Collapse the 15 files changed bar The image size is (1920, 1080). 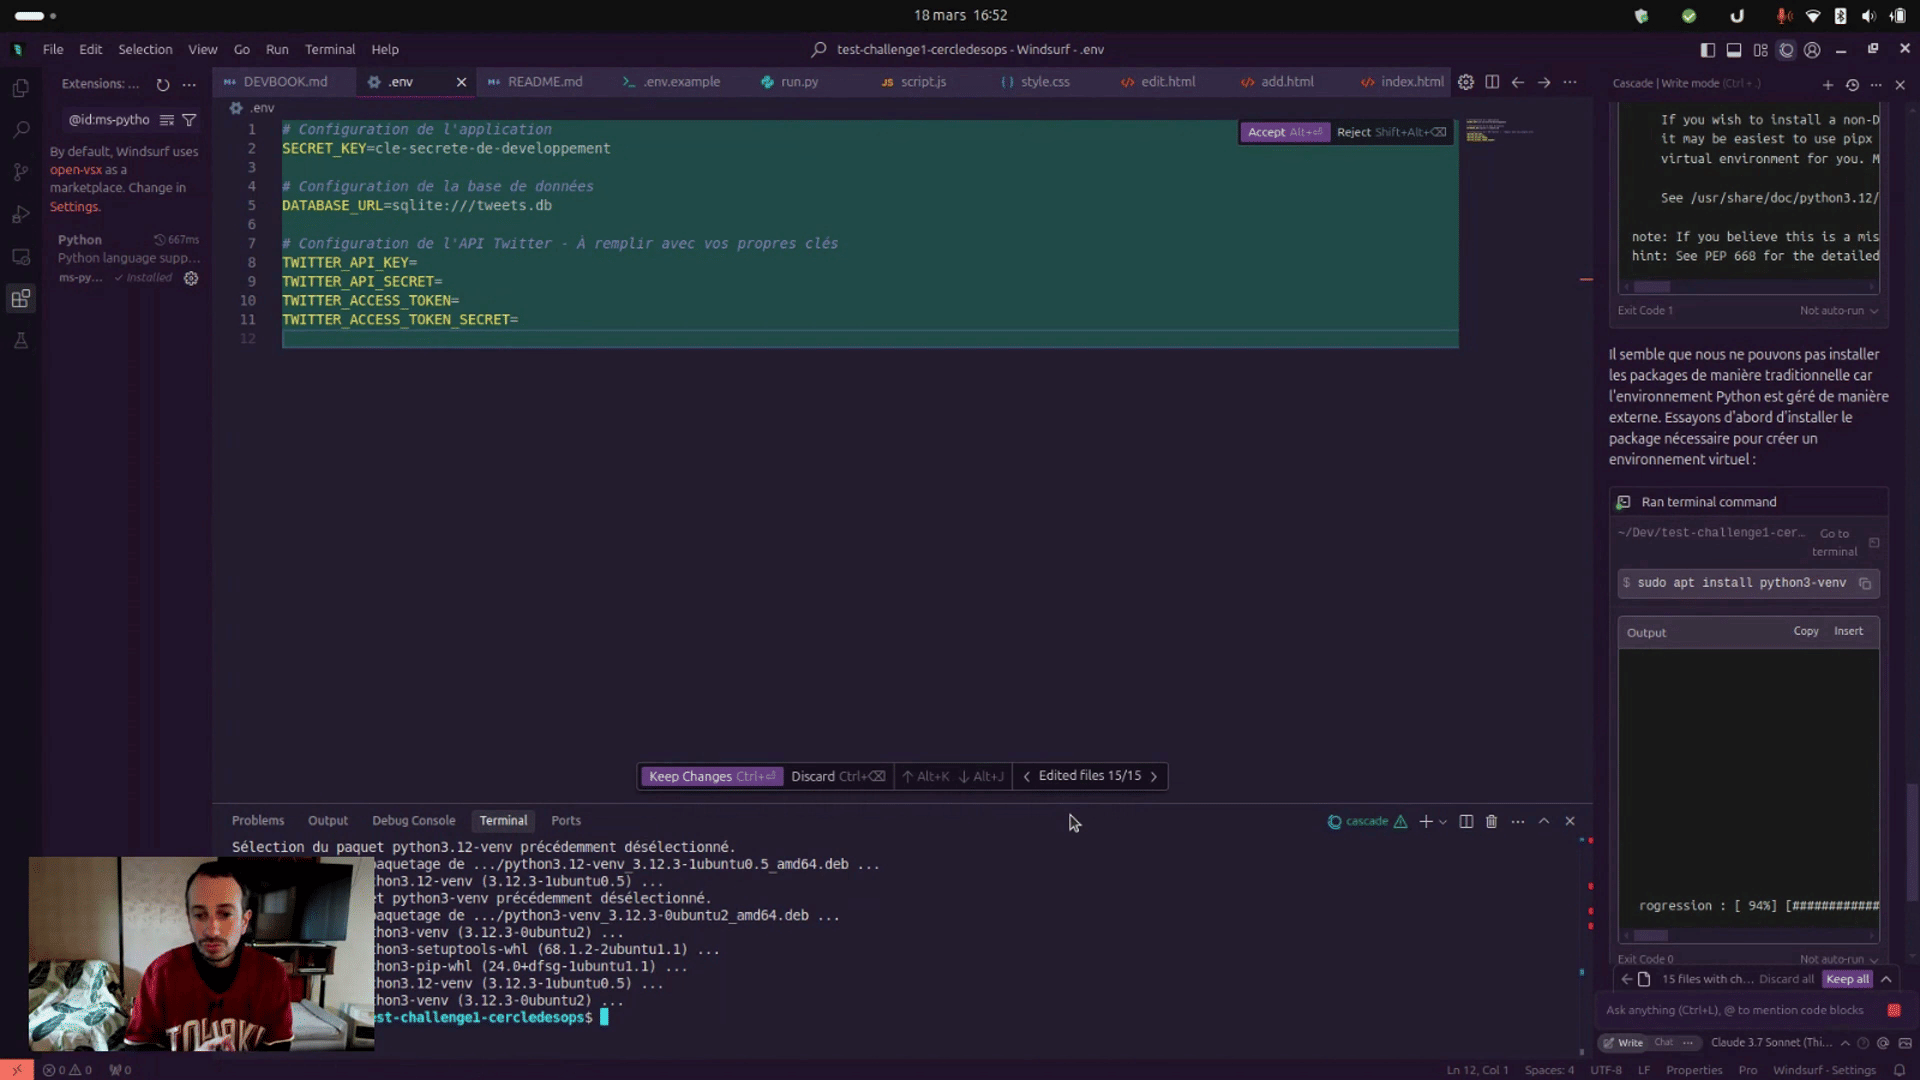click(x=1886, y=979)
